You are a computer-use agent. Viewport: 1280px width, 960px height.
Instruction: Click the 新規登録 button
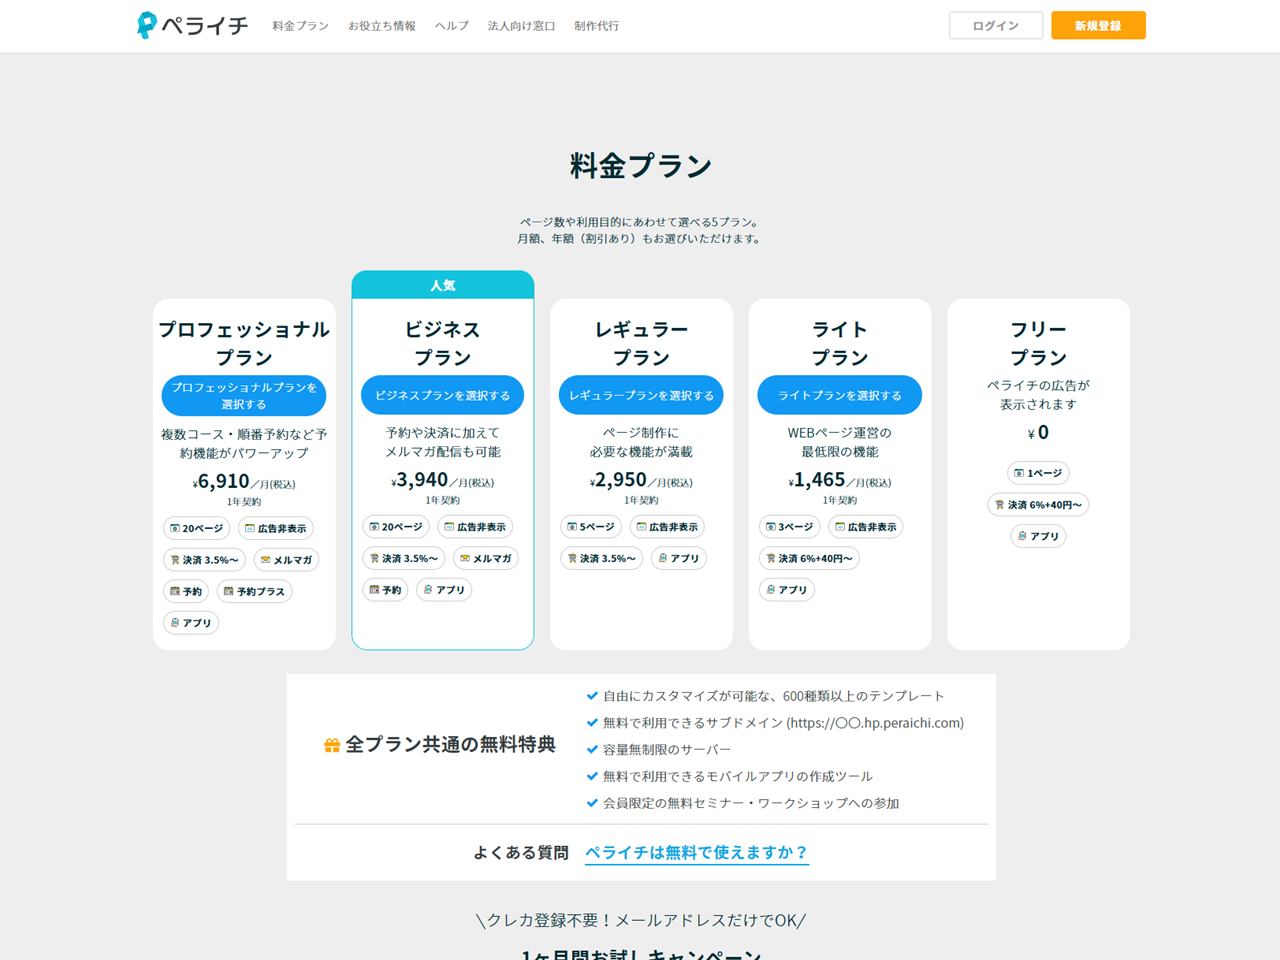(x=1098, y=26)
